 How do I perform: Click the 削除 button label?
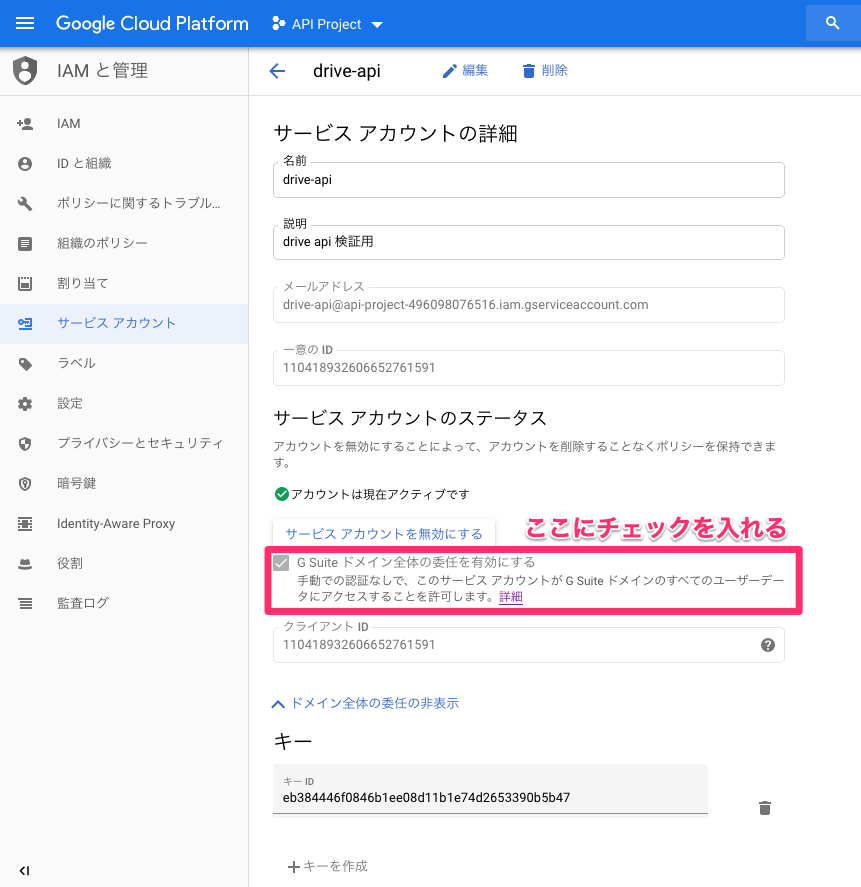tap(554, 70)
